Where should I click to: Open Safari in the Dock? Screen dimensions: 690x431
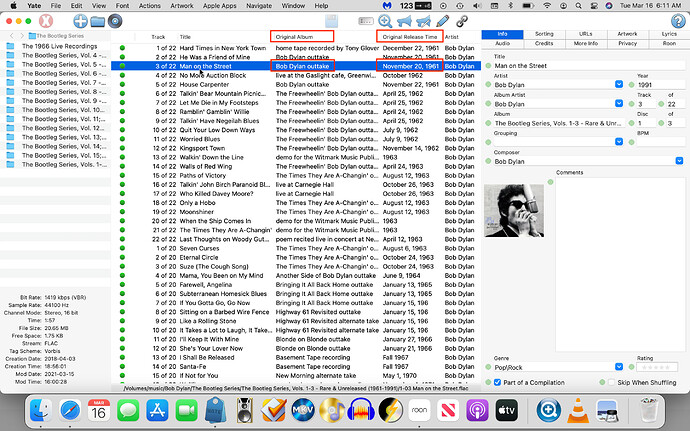(70, 410)
